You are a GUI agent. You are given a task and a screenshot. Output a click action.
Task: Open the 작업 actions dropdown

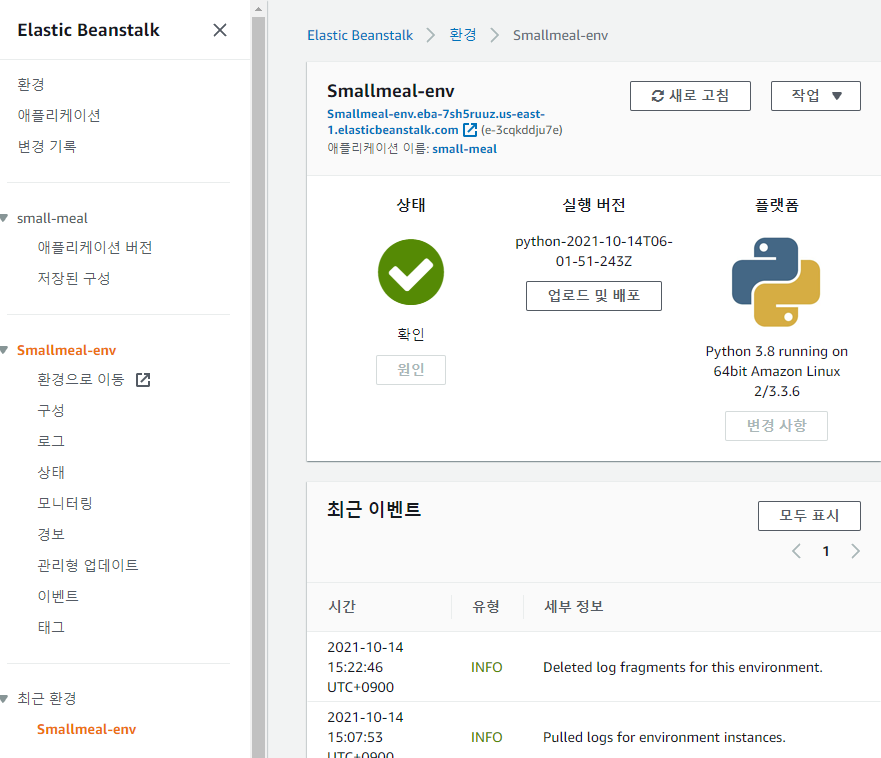pos(815,96)
